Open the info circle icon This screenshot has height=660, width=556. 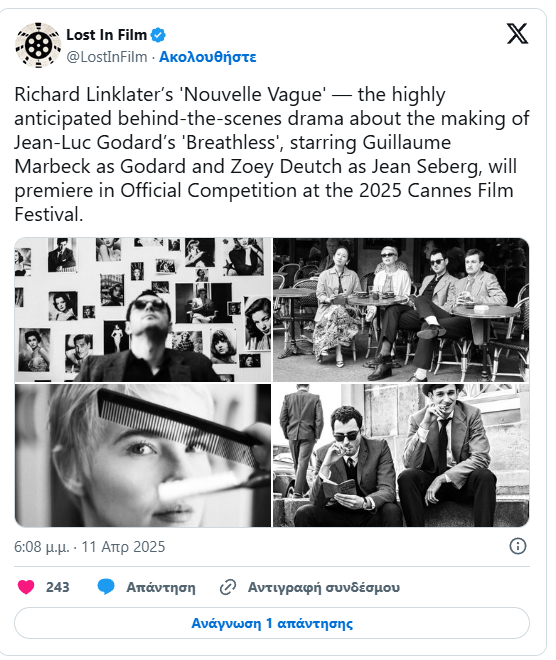tap(518, 546)
